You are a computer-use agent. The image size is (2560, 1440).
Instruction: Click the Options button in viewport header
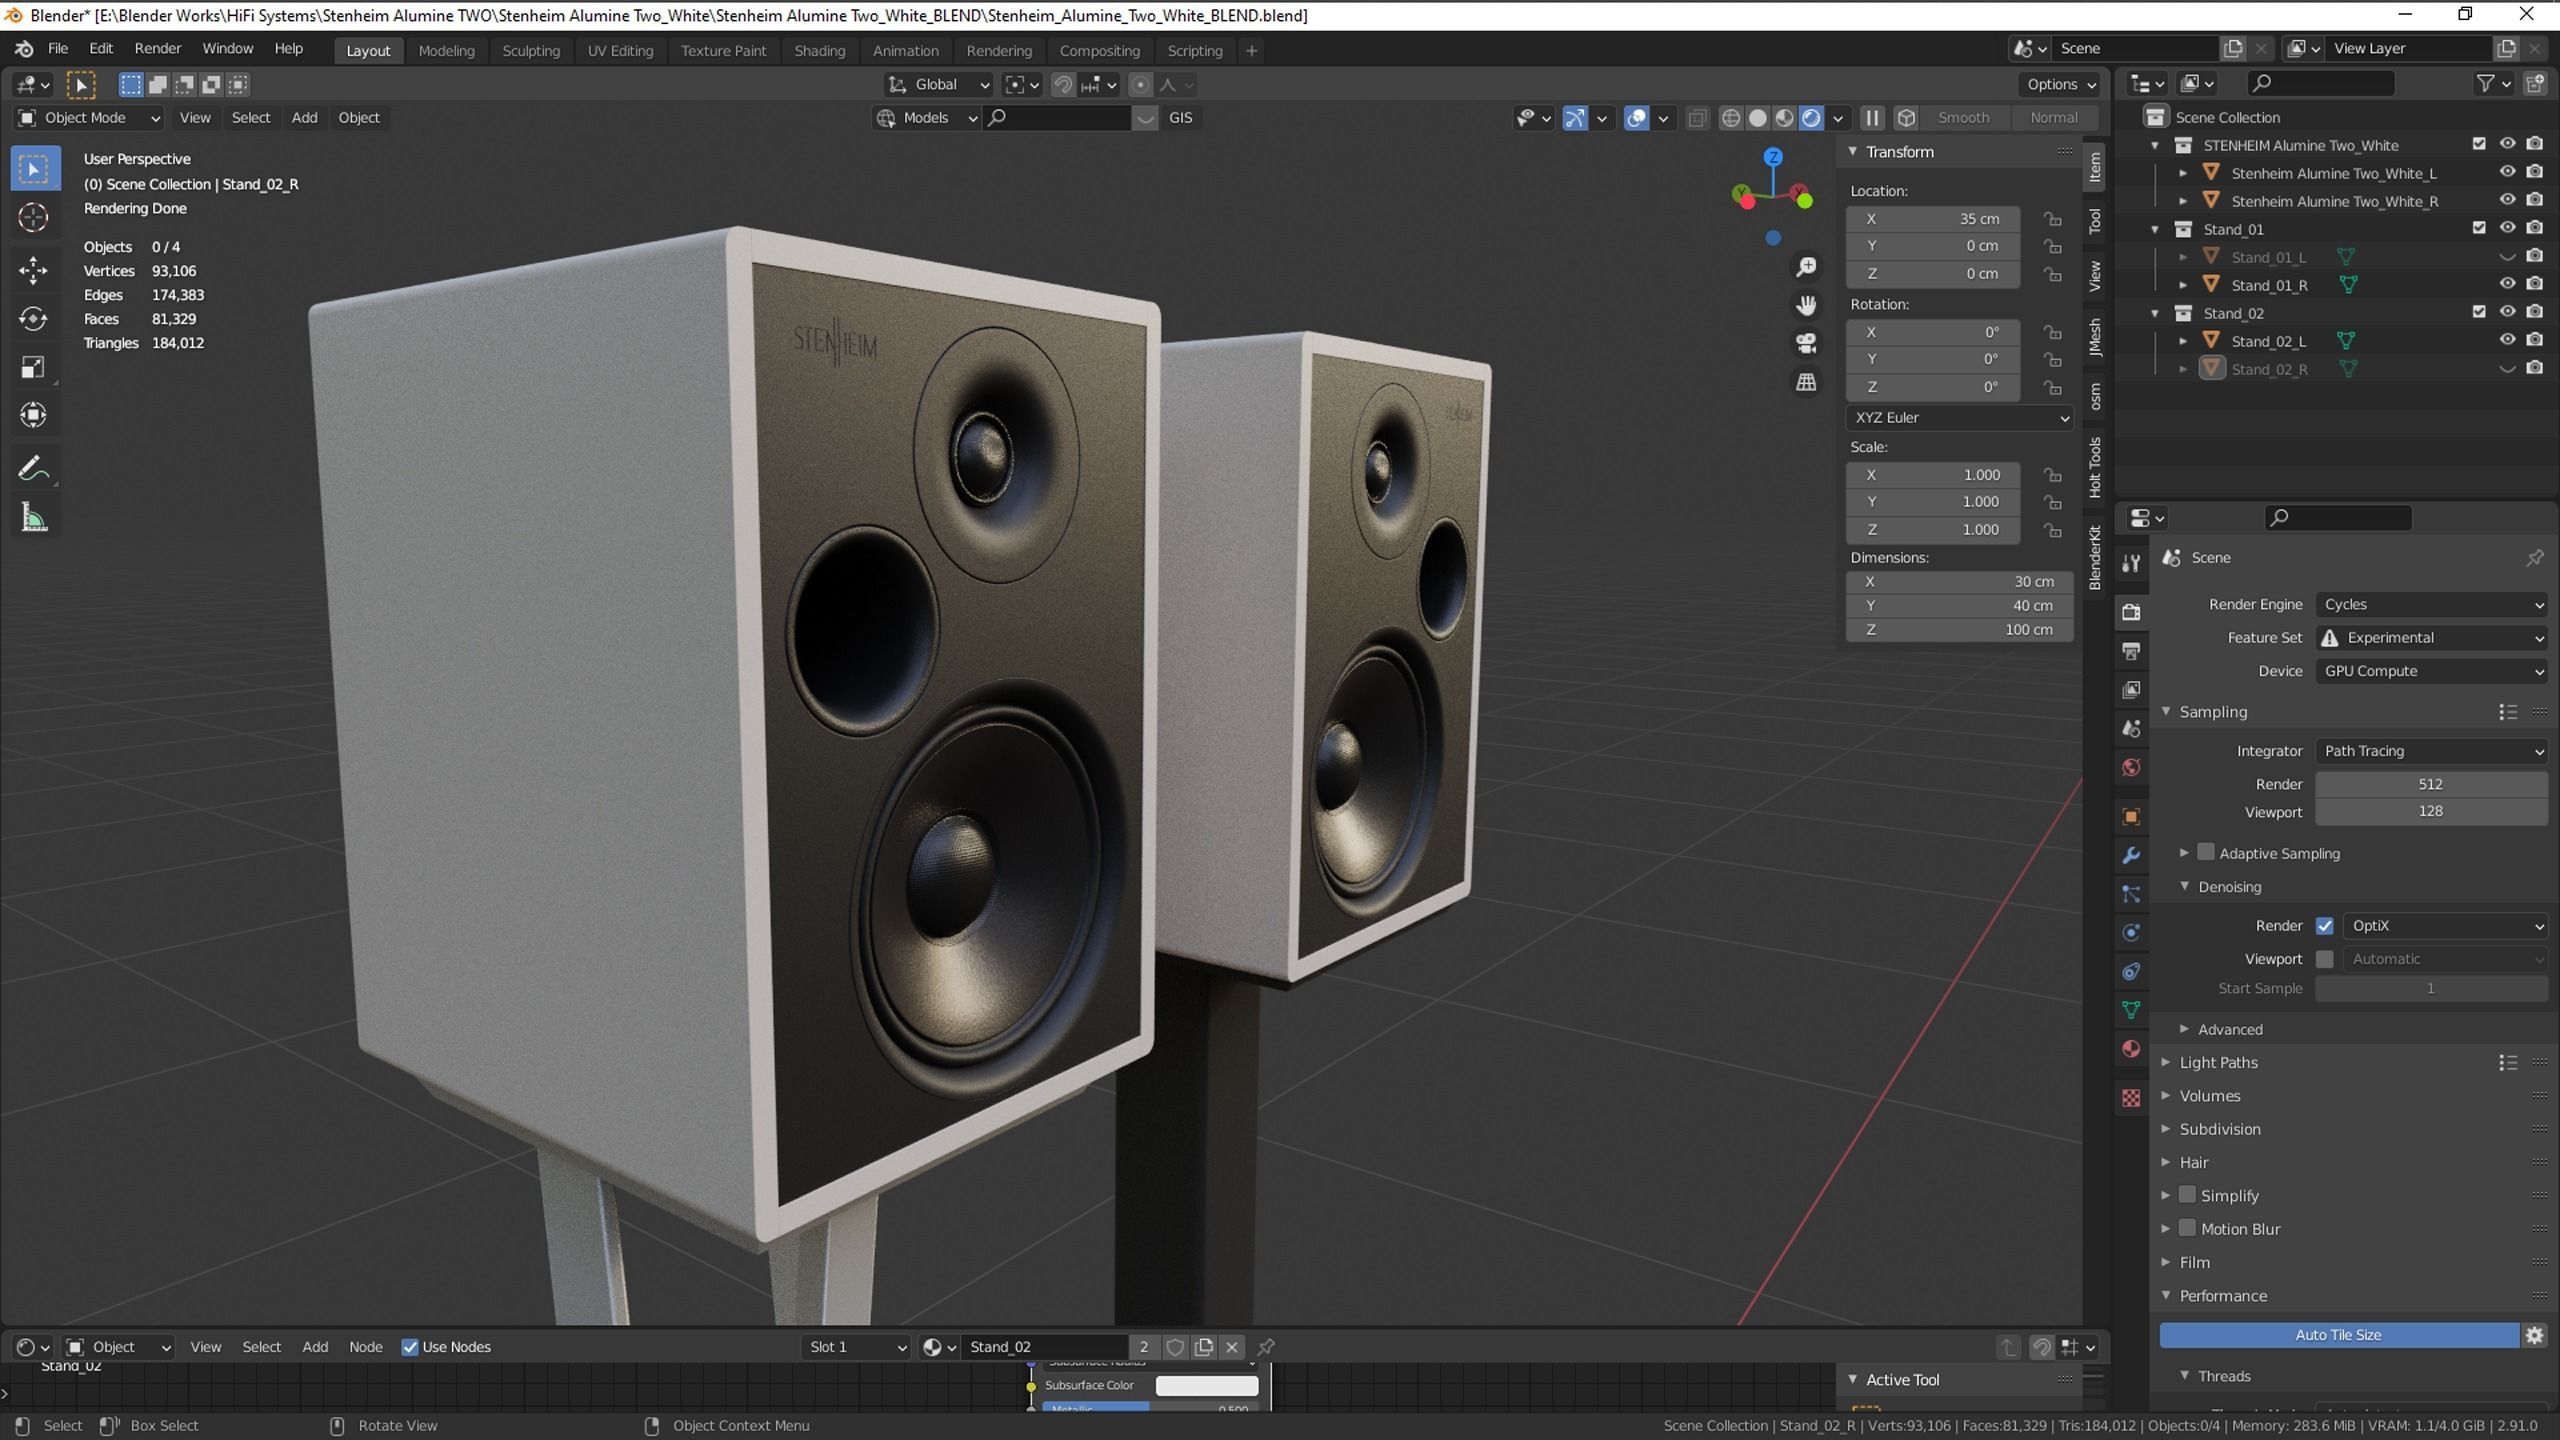(x=2062, y=84)
